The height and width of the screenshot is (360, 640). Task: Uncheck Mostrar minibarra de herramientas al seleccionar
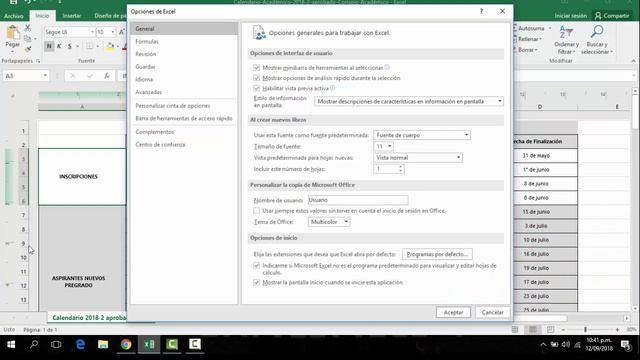click(x=256, y=67)
